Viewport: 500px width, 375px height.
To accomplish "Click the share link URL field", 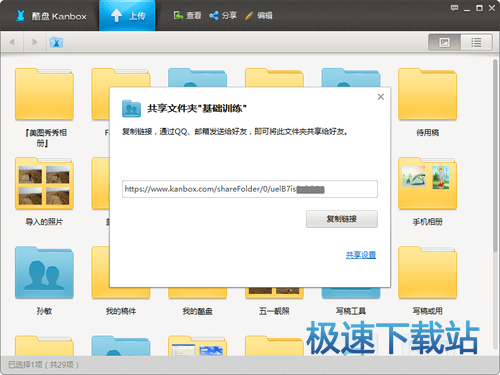I will coord(250,189).
